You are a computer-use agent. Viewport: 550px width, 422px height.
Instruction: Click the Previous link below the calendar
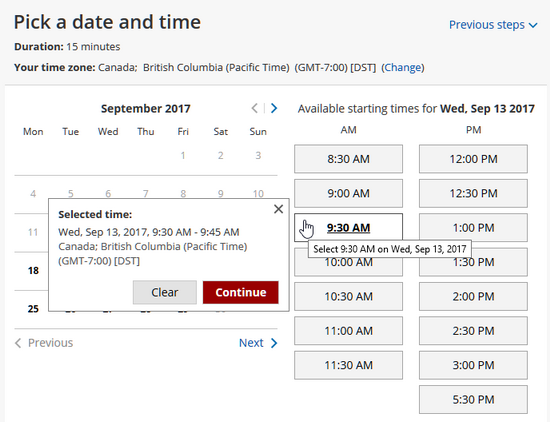(44, 343)
